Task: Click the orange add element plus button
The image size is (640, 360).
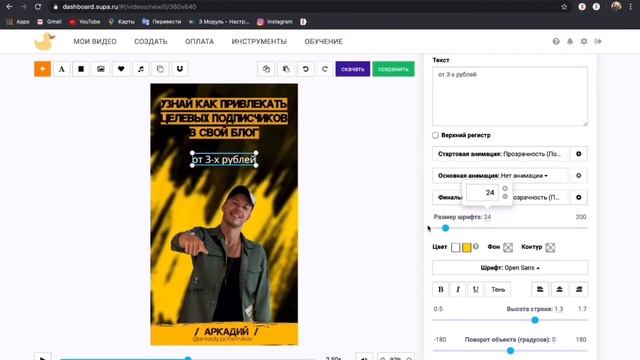Action: [x=42, y=69]
